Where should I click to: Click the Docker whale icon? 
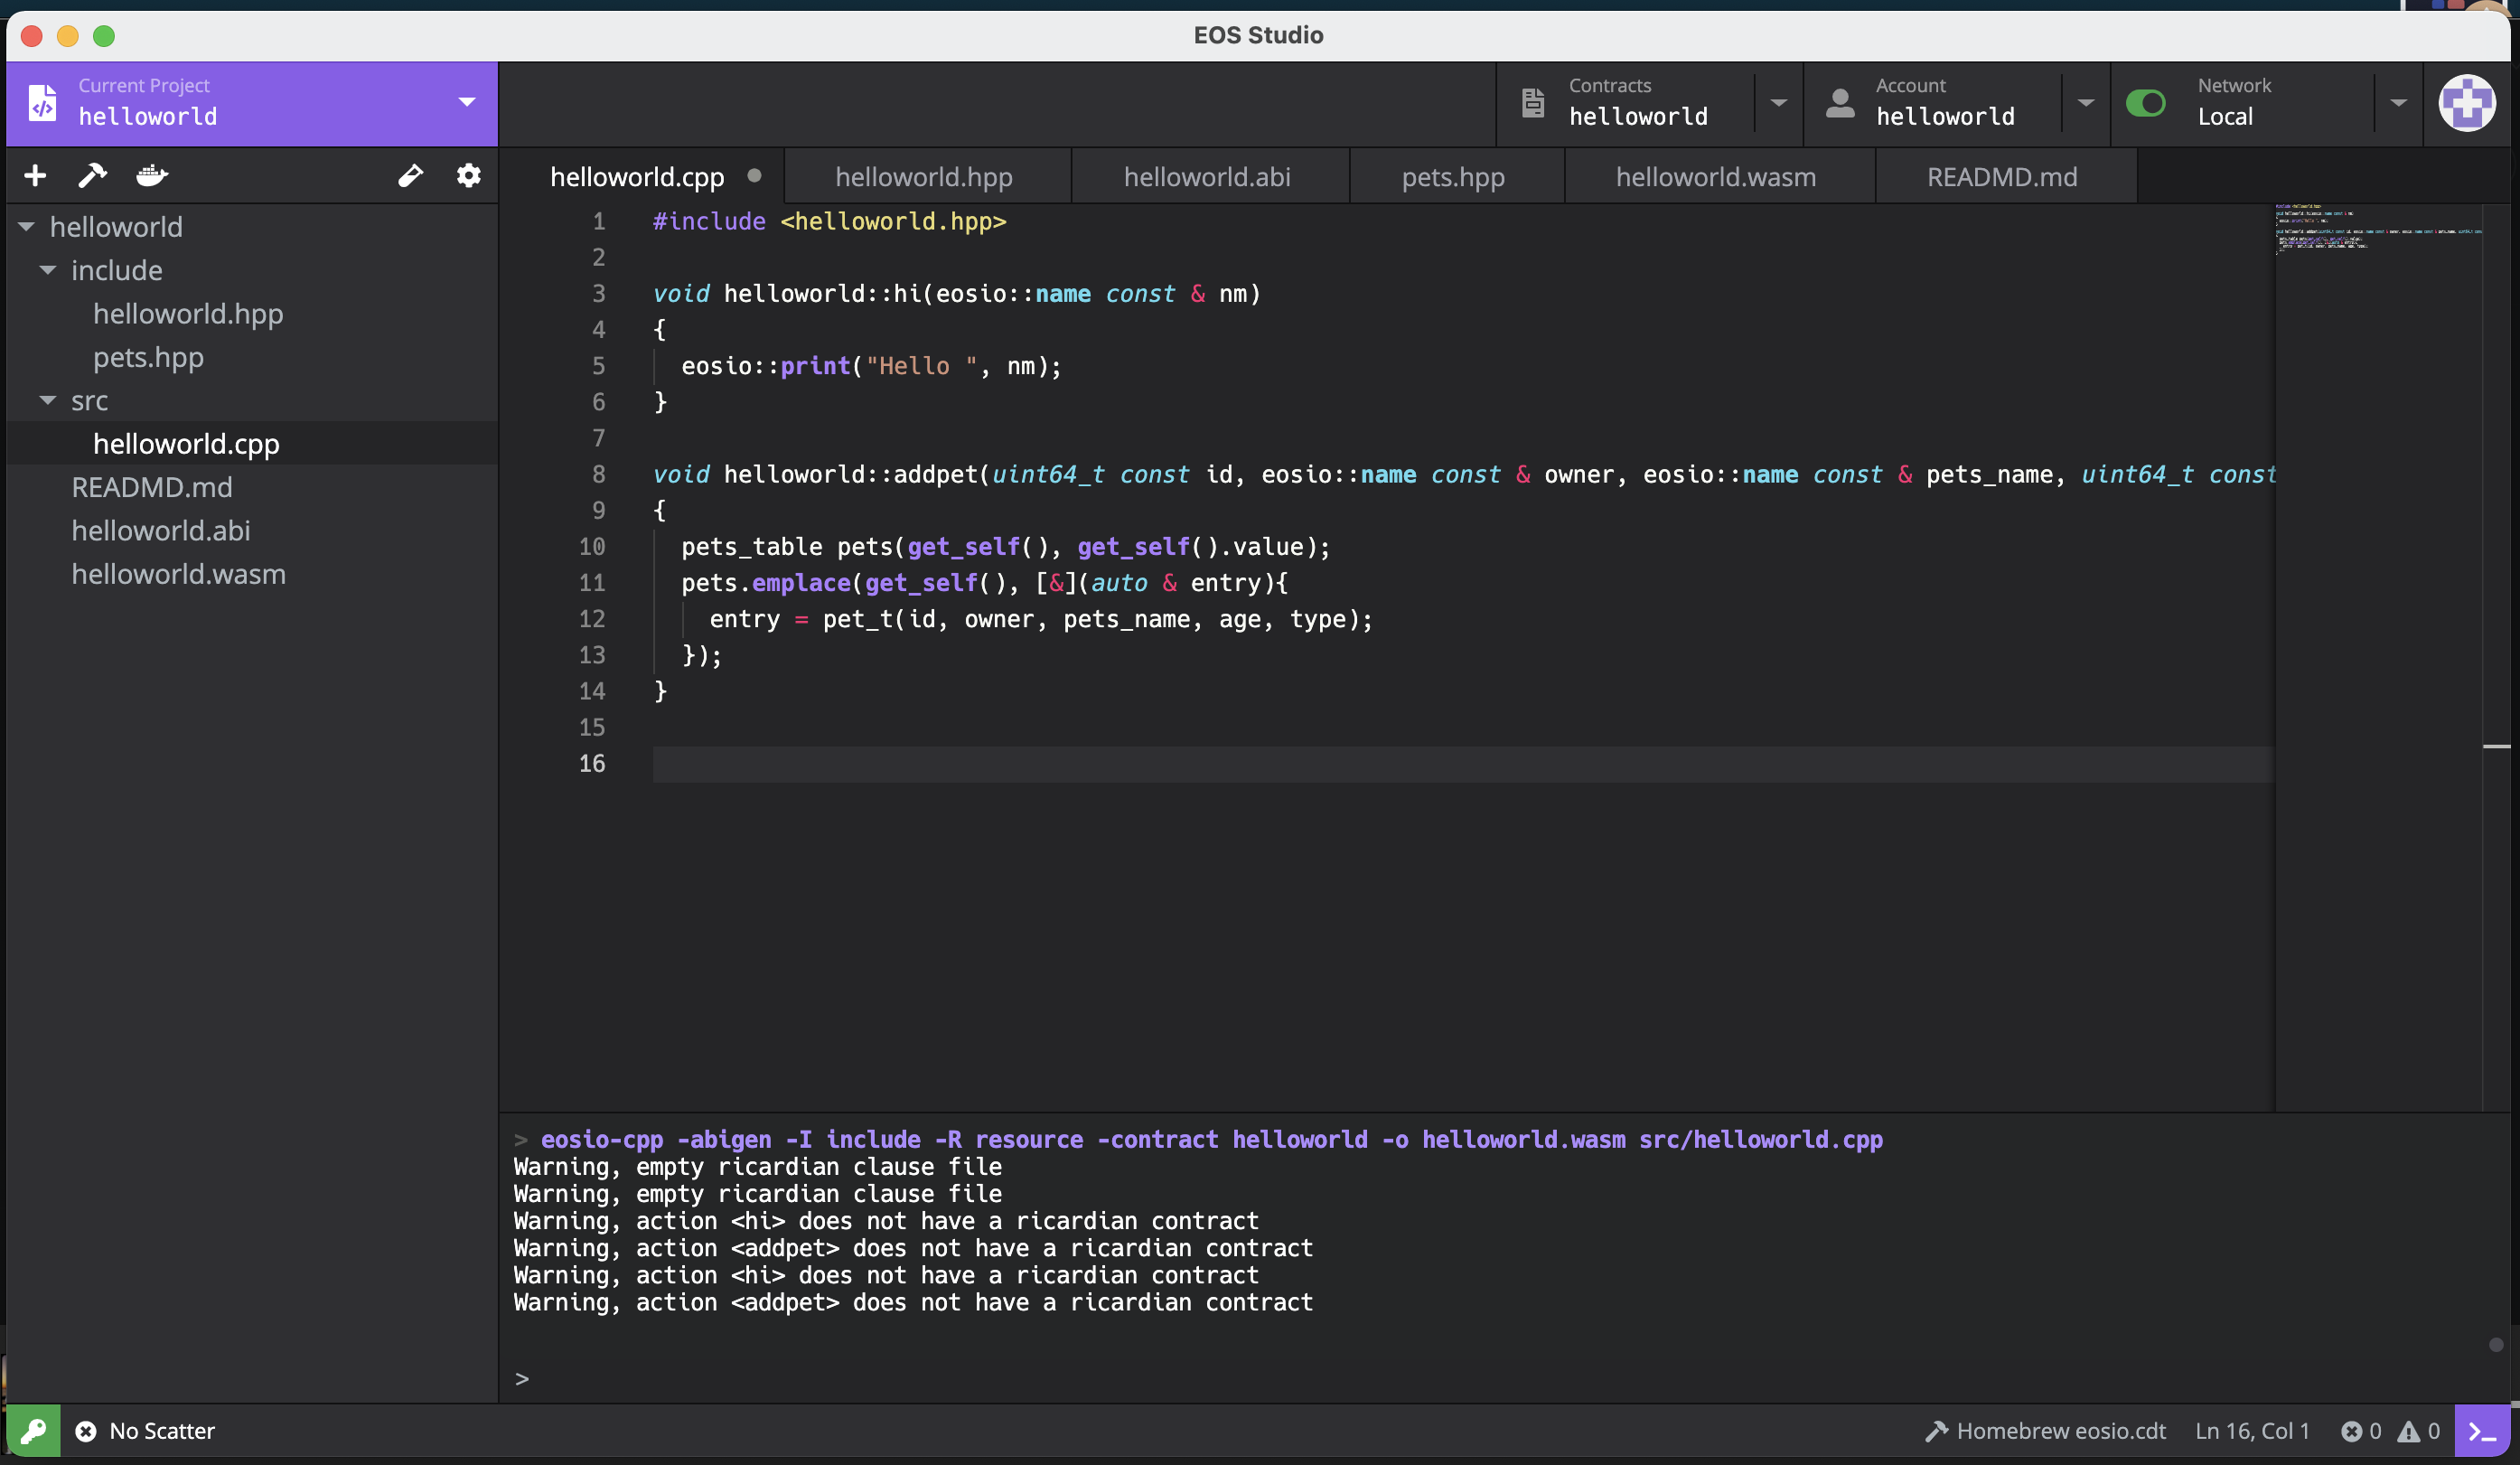(152, 176)
